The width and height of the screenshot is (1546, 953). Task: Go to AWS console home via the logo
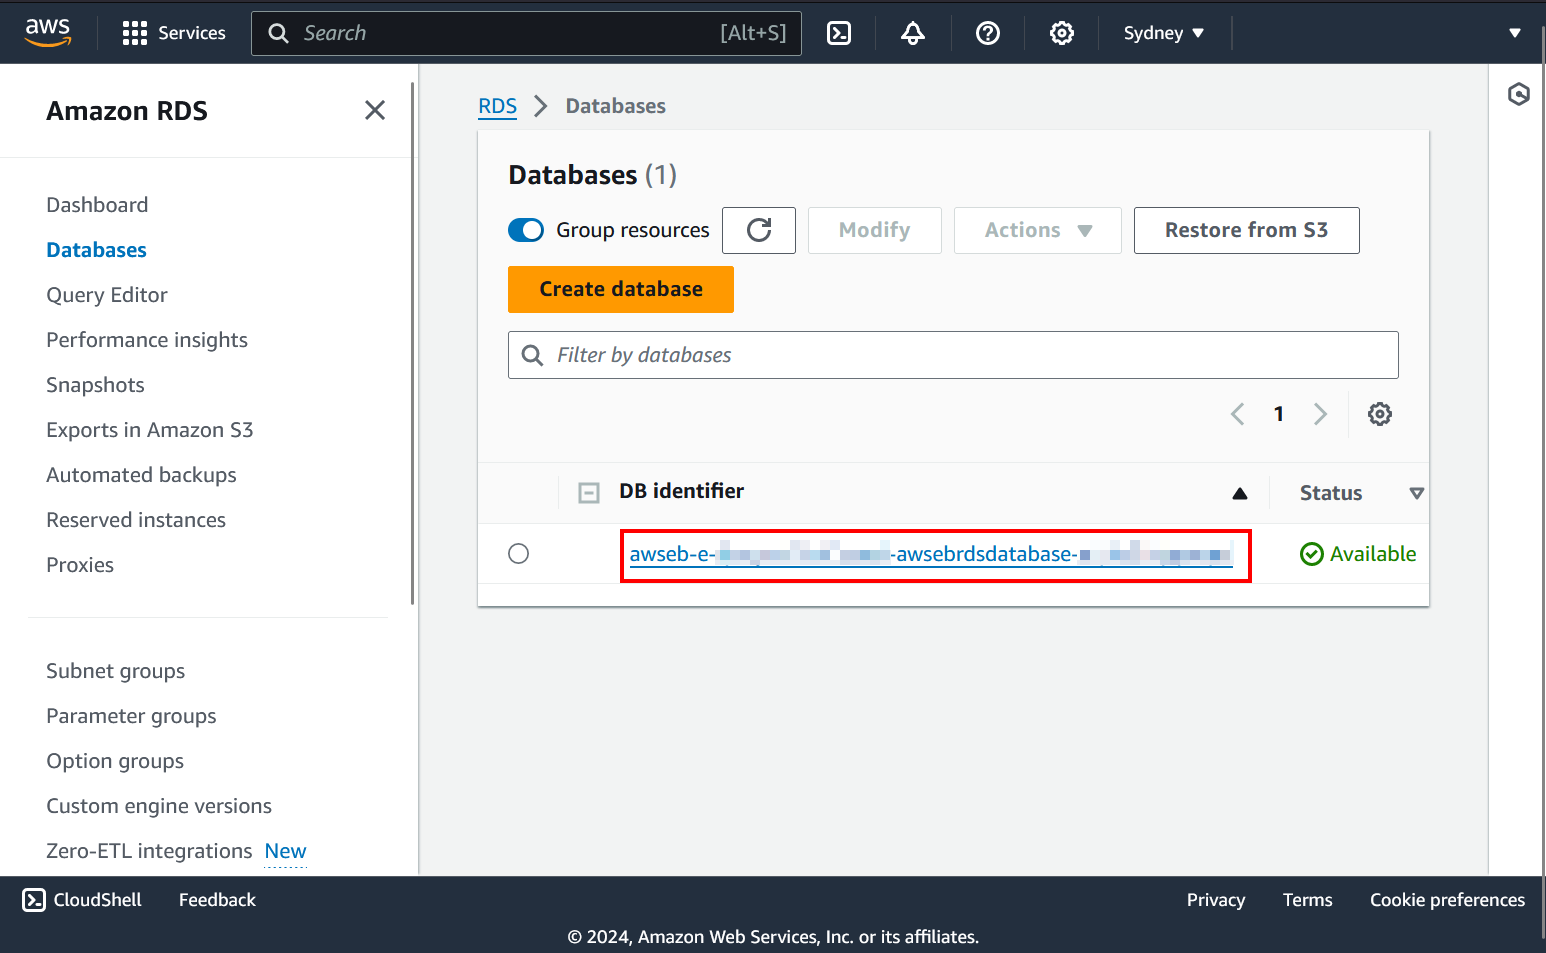click(x=47, y=32)
